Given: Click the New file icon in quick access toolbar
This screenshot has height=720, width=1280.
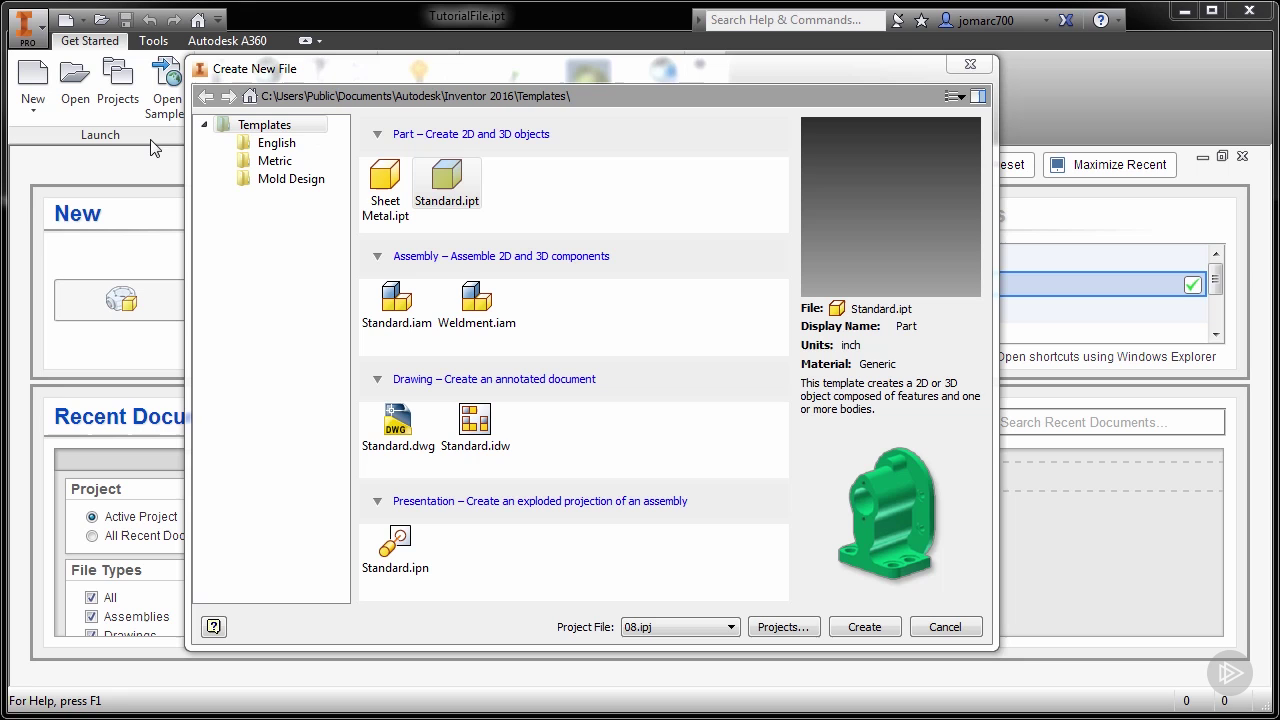Looking at the screenshot, I should (x=65, y=20).
